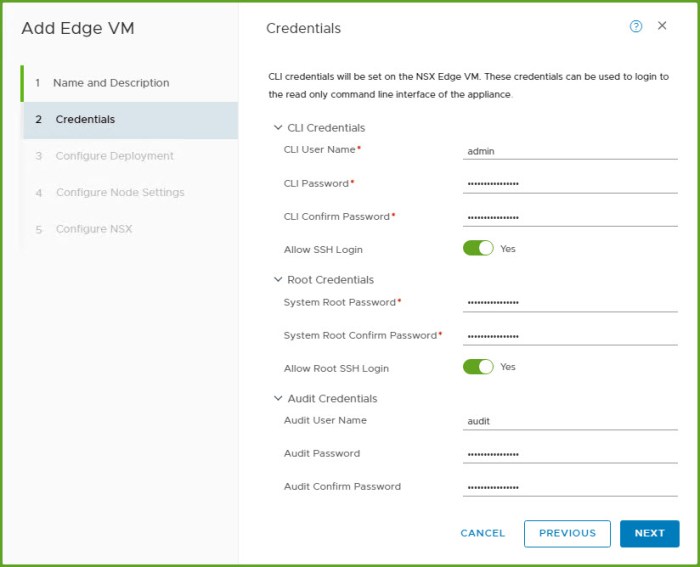This screenshot has height=567, width=700.
Task: Select the Configure Node Settings step
Action: tap(119, 193)
